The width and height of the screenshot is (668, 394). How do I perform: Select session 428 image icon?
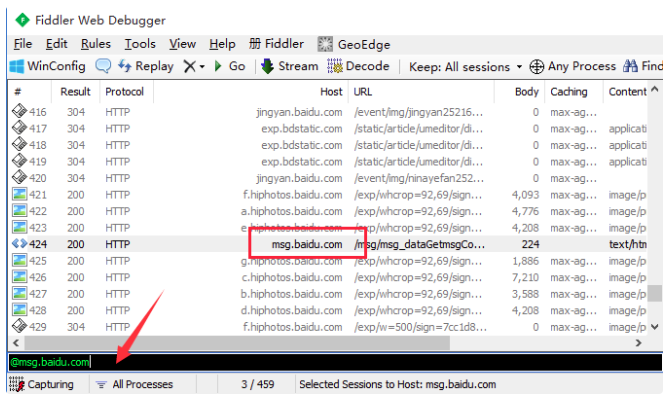(20, 310)
